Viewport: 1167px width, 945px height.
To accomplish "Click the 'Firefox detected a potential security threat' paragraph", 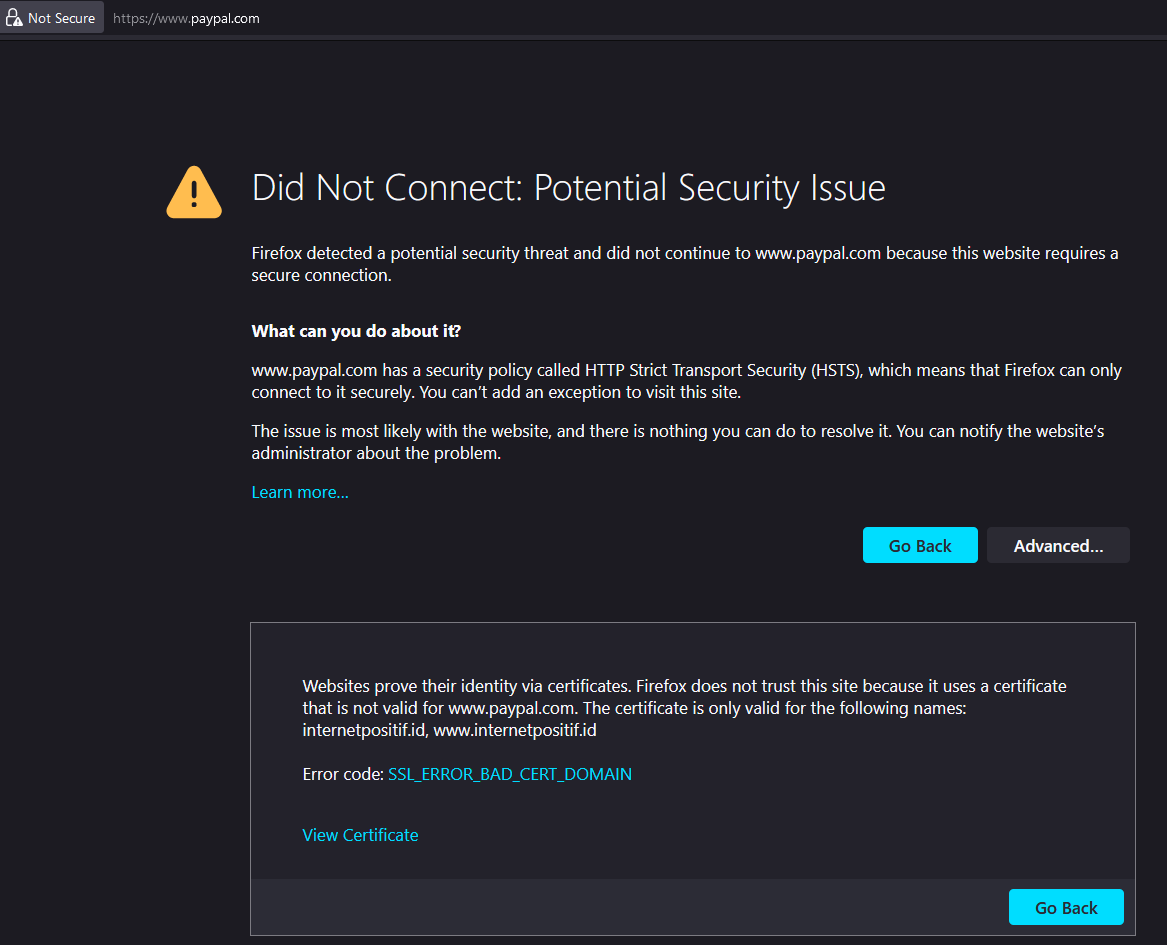I will tap(685, 264).
